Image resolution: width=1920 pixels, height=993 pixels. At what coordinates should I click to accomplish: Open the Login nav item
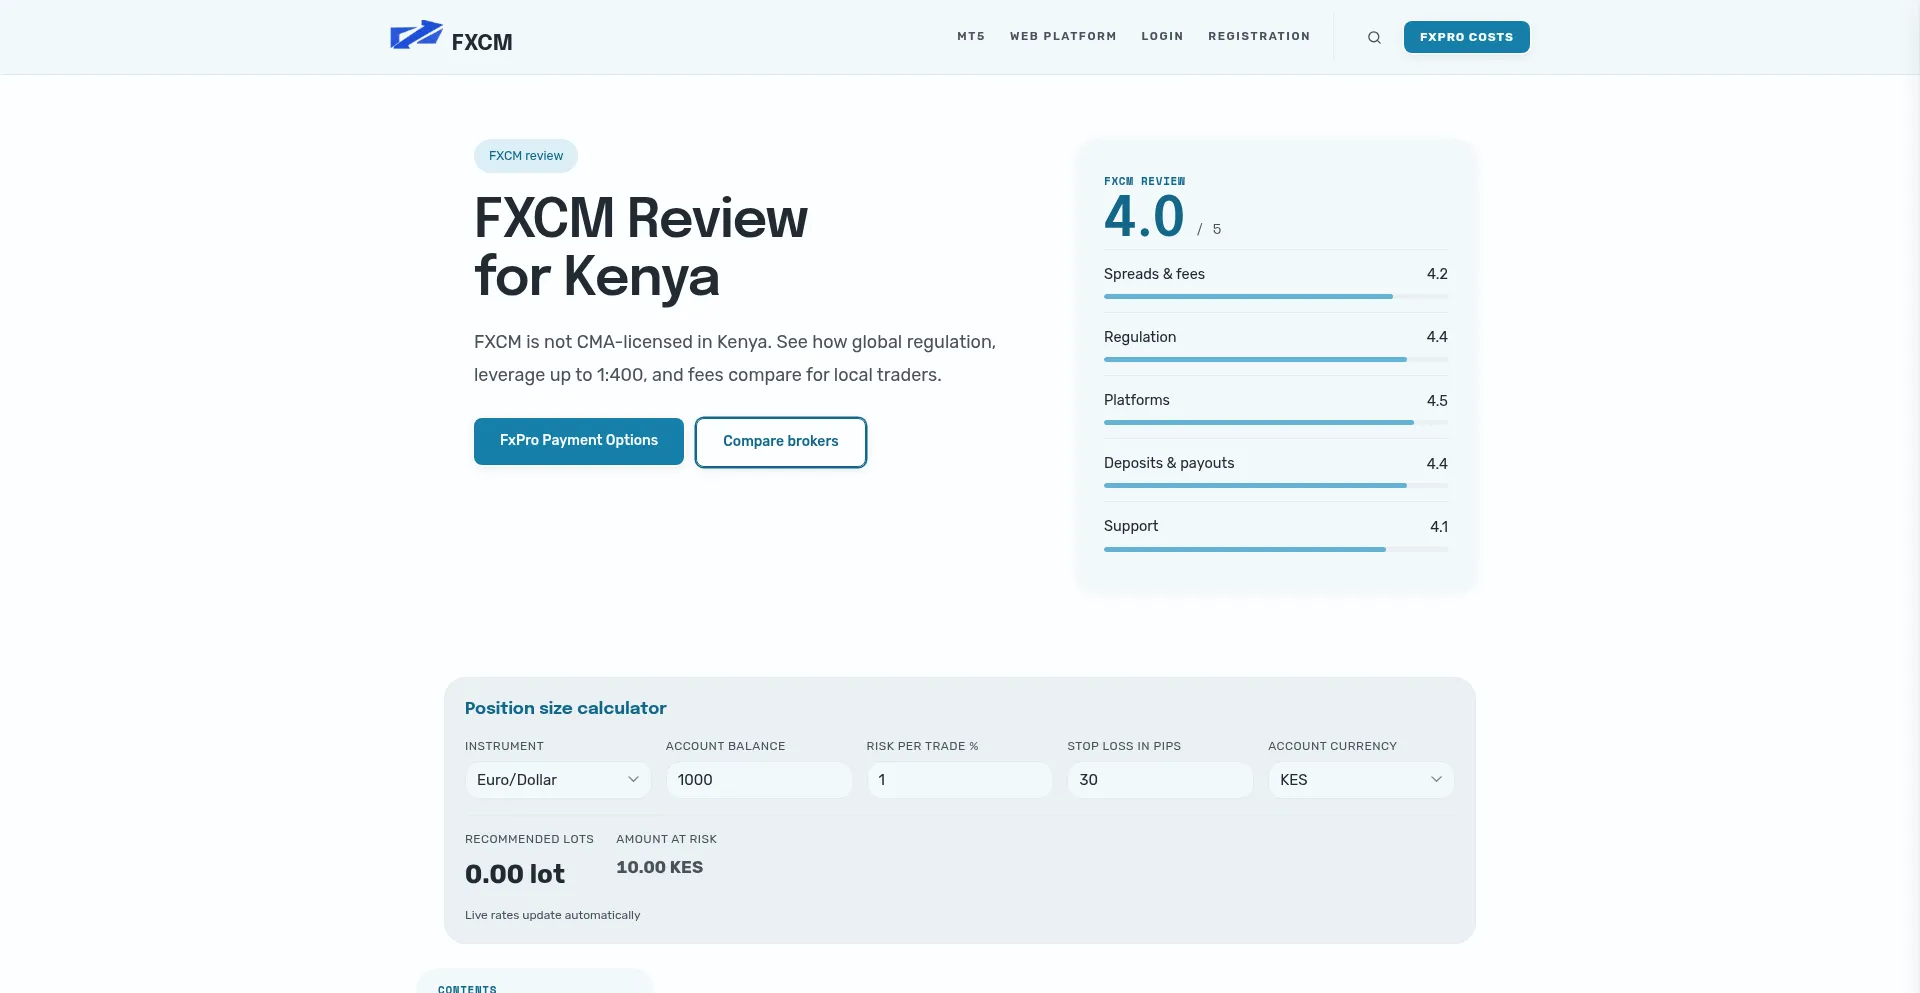point(1162,36)
